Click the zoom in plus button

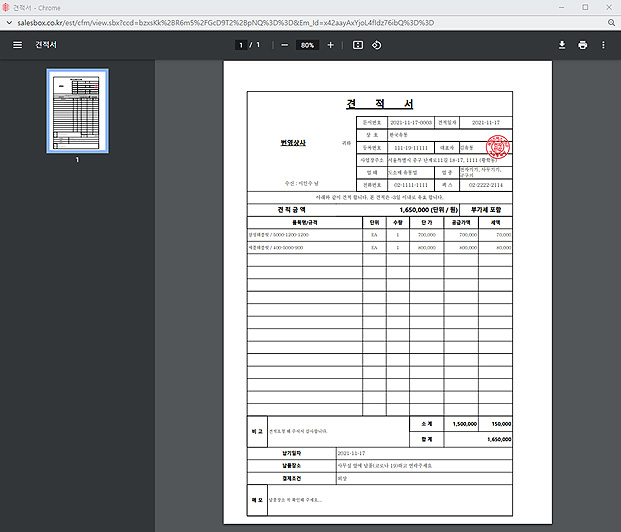pyautogui.click(x=330, y=45)
